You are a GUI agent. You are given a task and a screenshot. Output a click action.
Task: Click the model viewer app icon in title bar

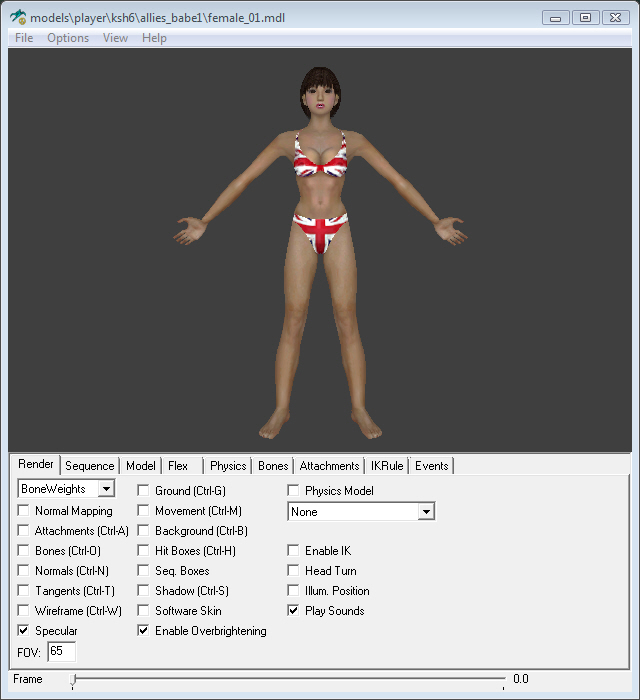click(x=18, y=17)
